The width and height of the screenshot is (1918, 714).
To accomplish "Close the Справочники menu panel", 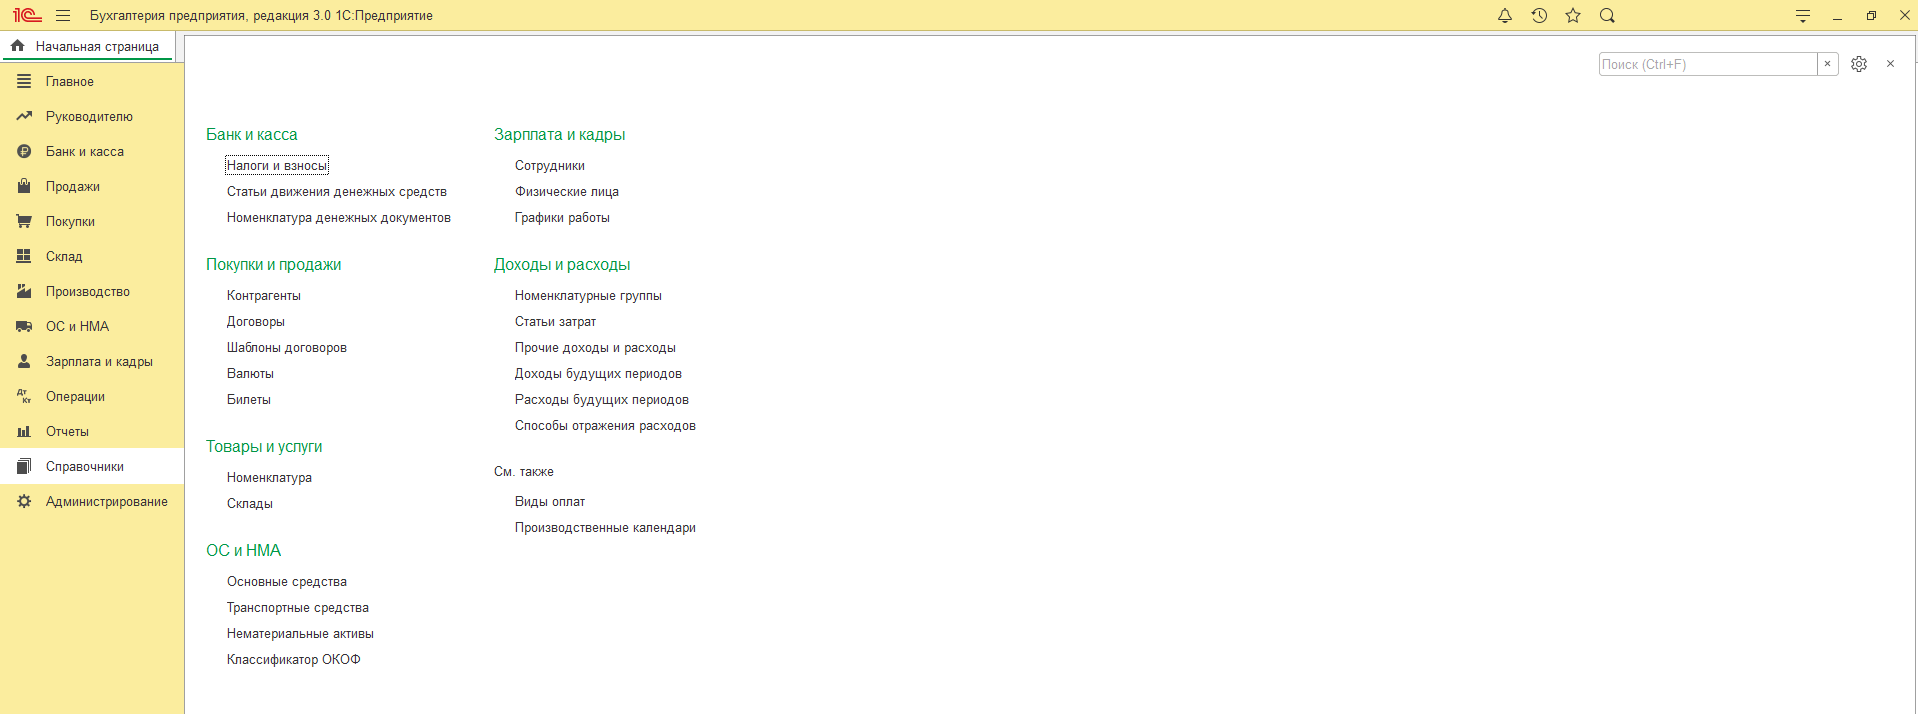I will click(x=1890, y=64).
